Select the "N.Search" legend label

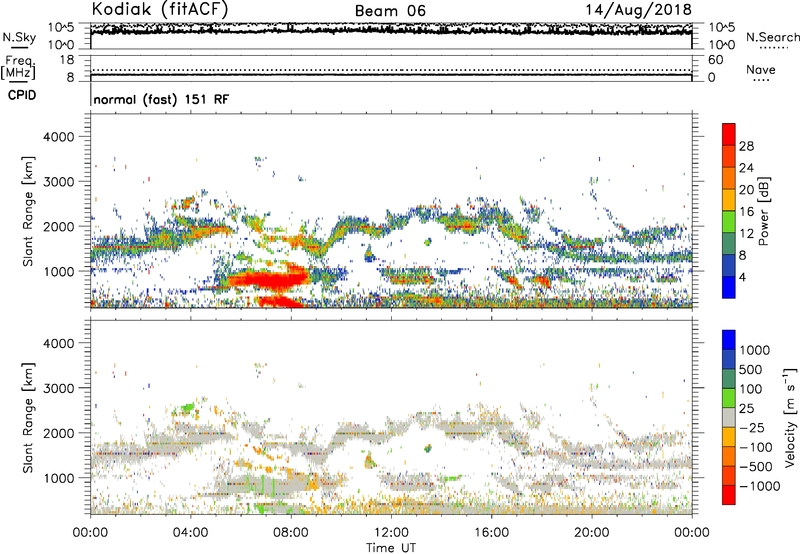click(772, 37)
